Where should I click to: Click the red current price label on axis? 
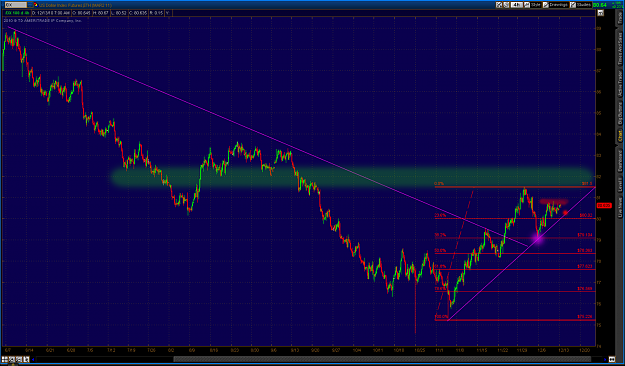click(604, 205)
